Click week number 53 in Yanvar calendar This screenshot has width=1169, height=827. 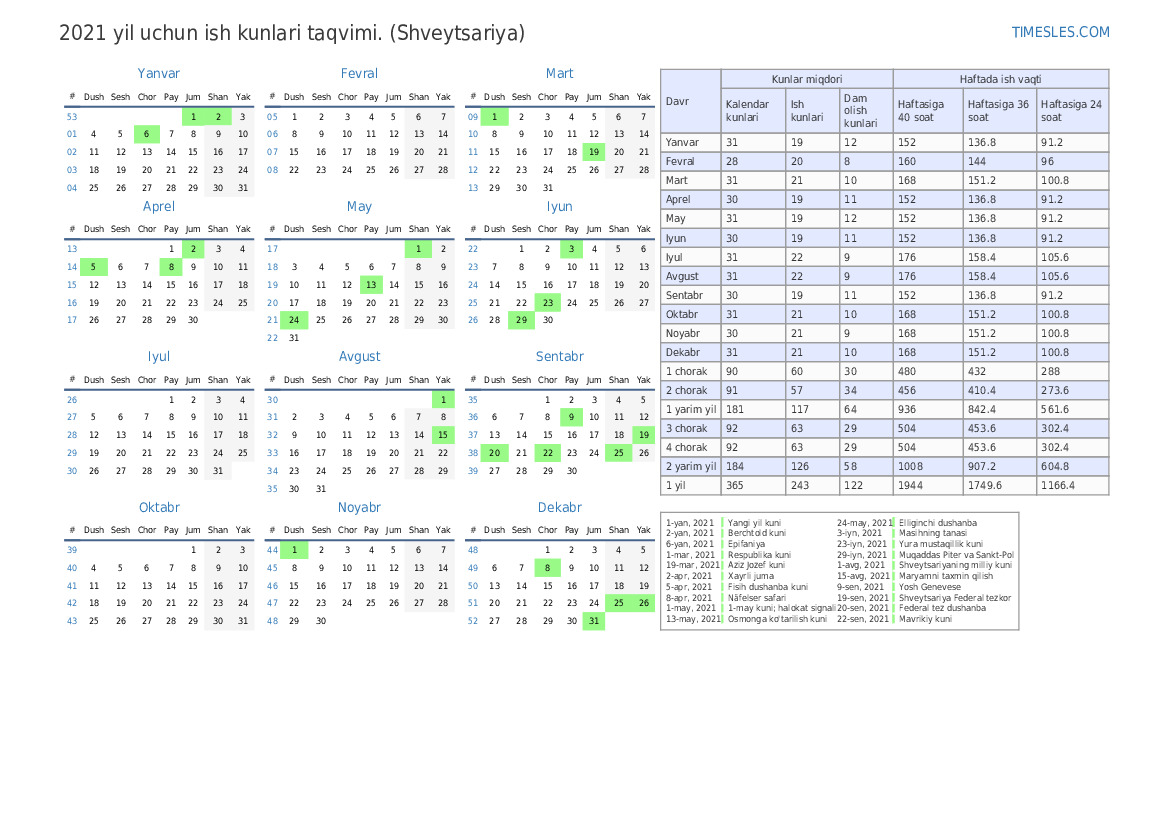point(72,116)
